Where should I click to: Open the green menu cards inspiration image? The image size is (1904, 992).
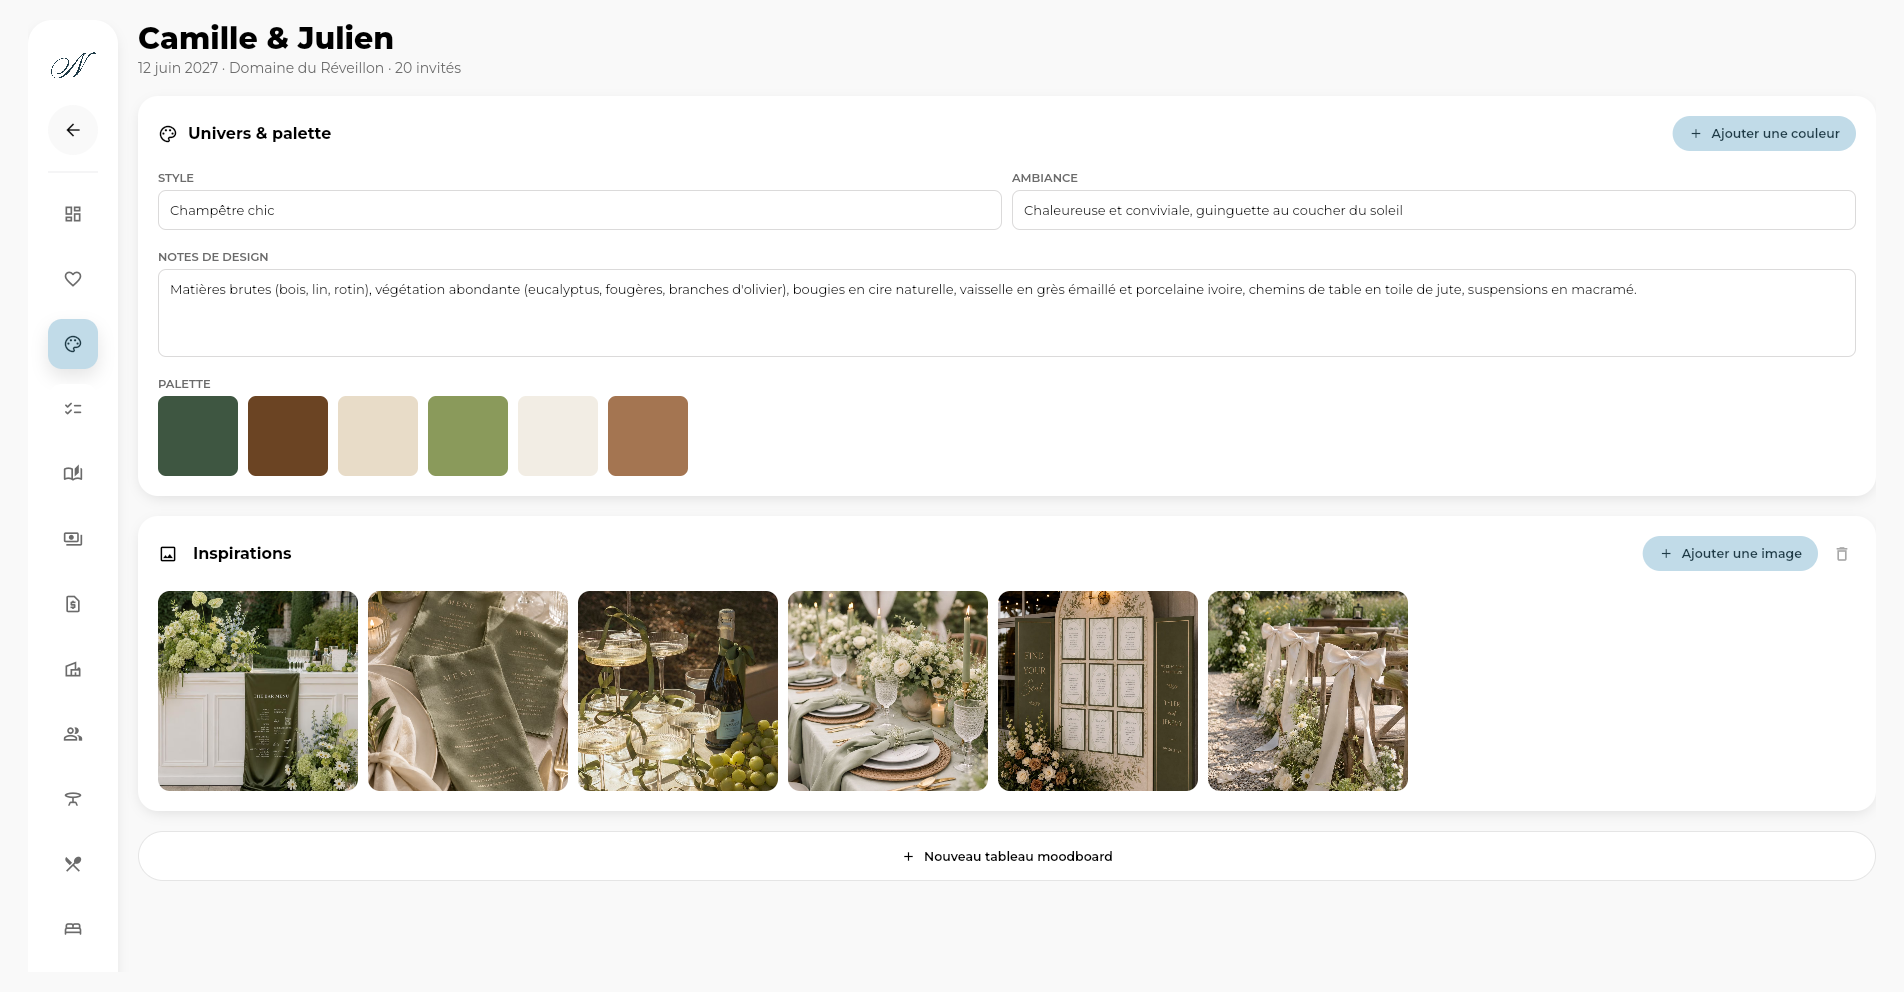[468, 691]
